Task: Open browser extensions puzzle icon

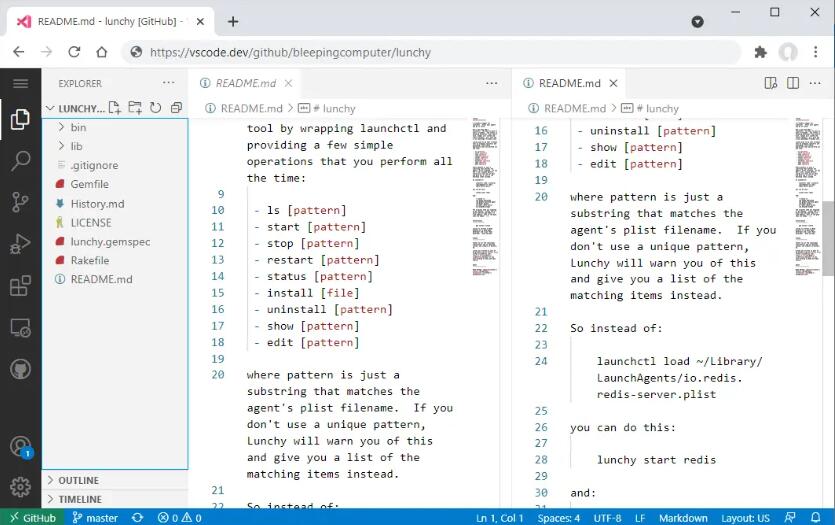Action: tap(760, 52)
